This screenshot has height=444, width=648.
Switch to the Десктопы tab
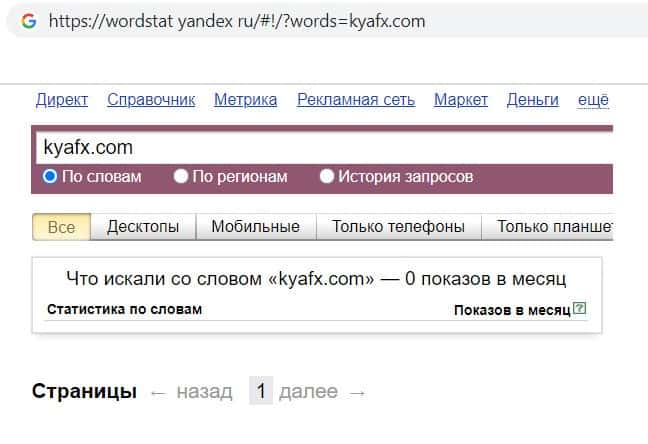(143, 227)
